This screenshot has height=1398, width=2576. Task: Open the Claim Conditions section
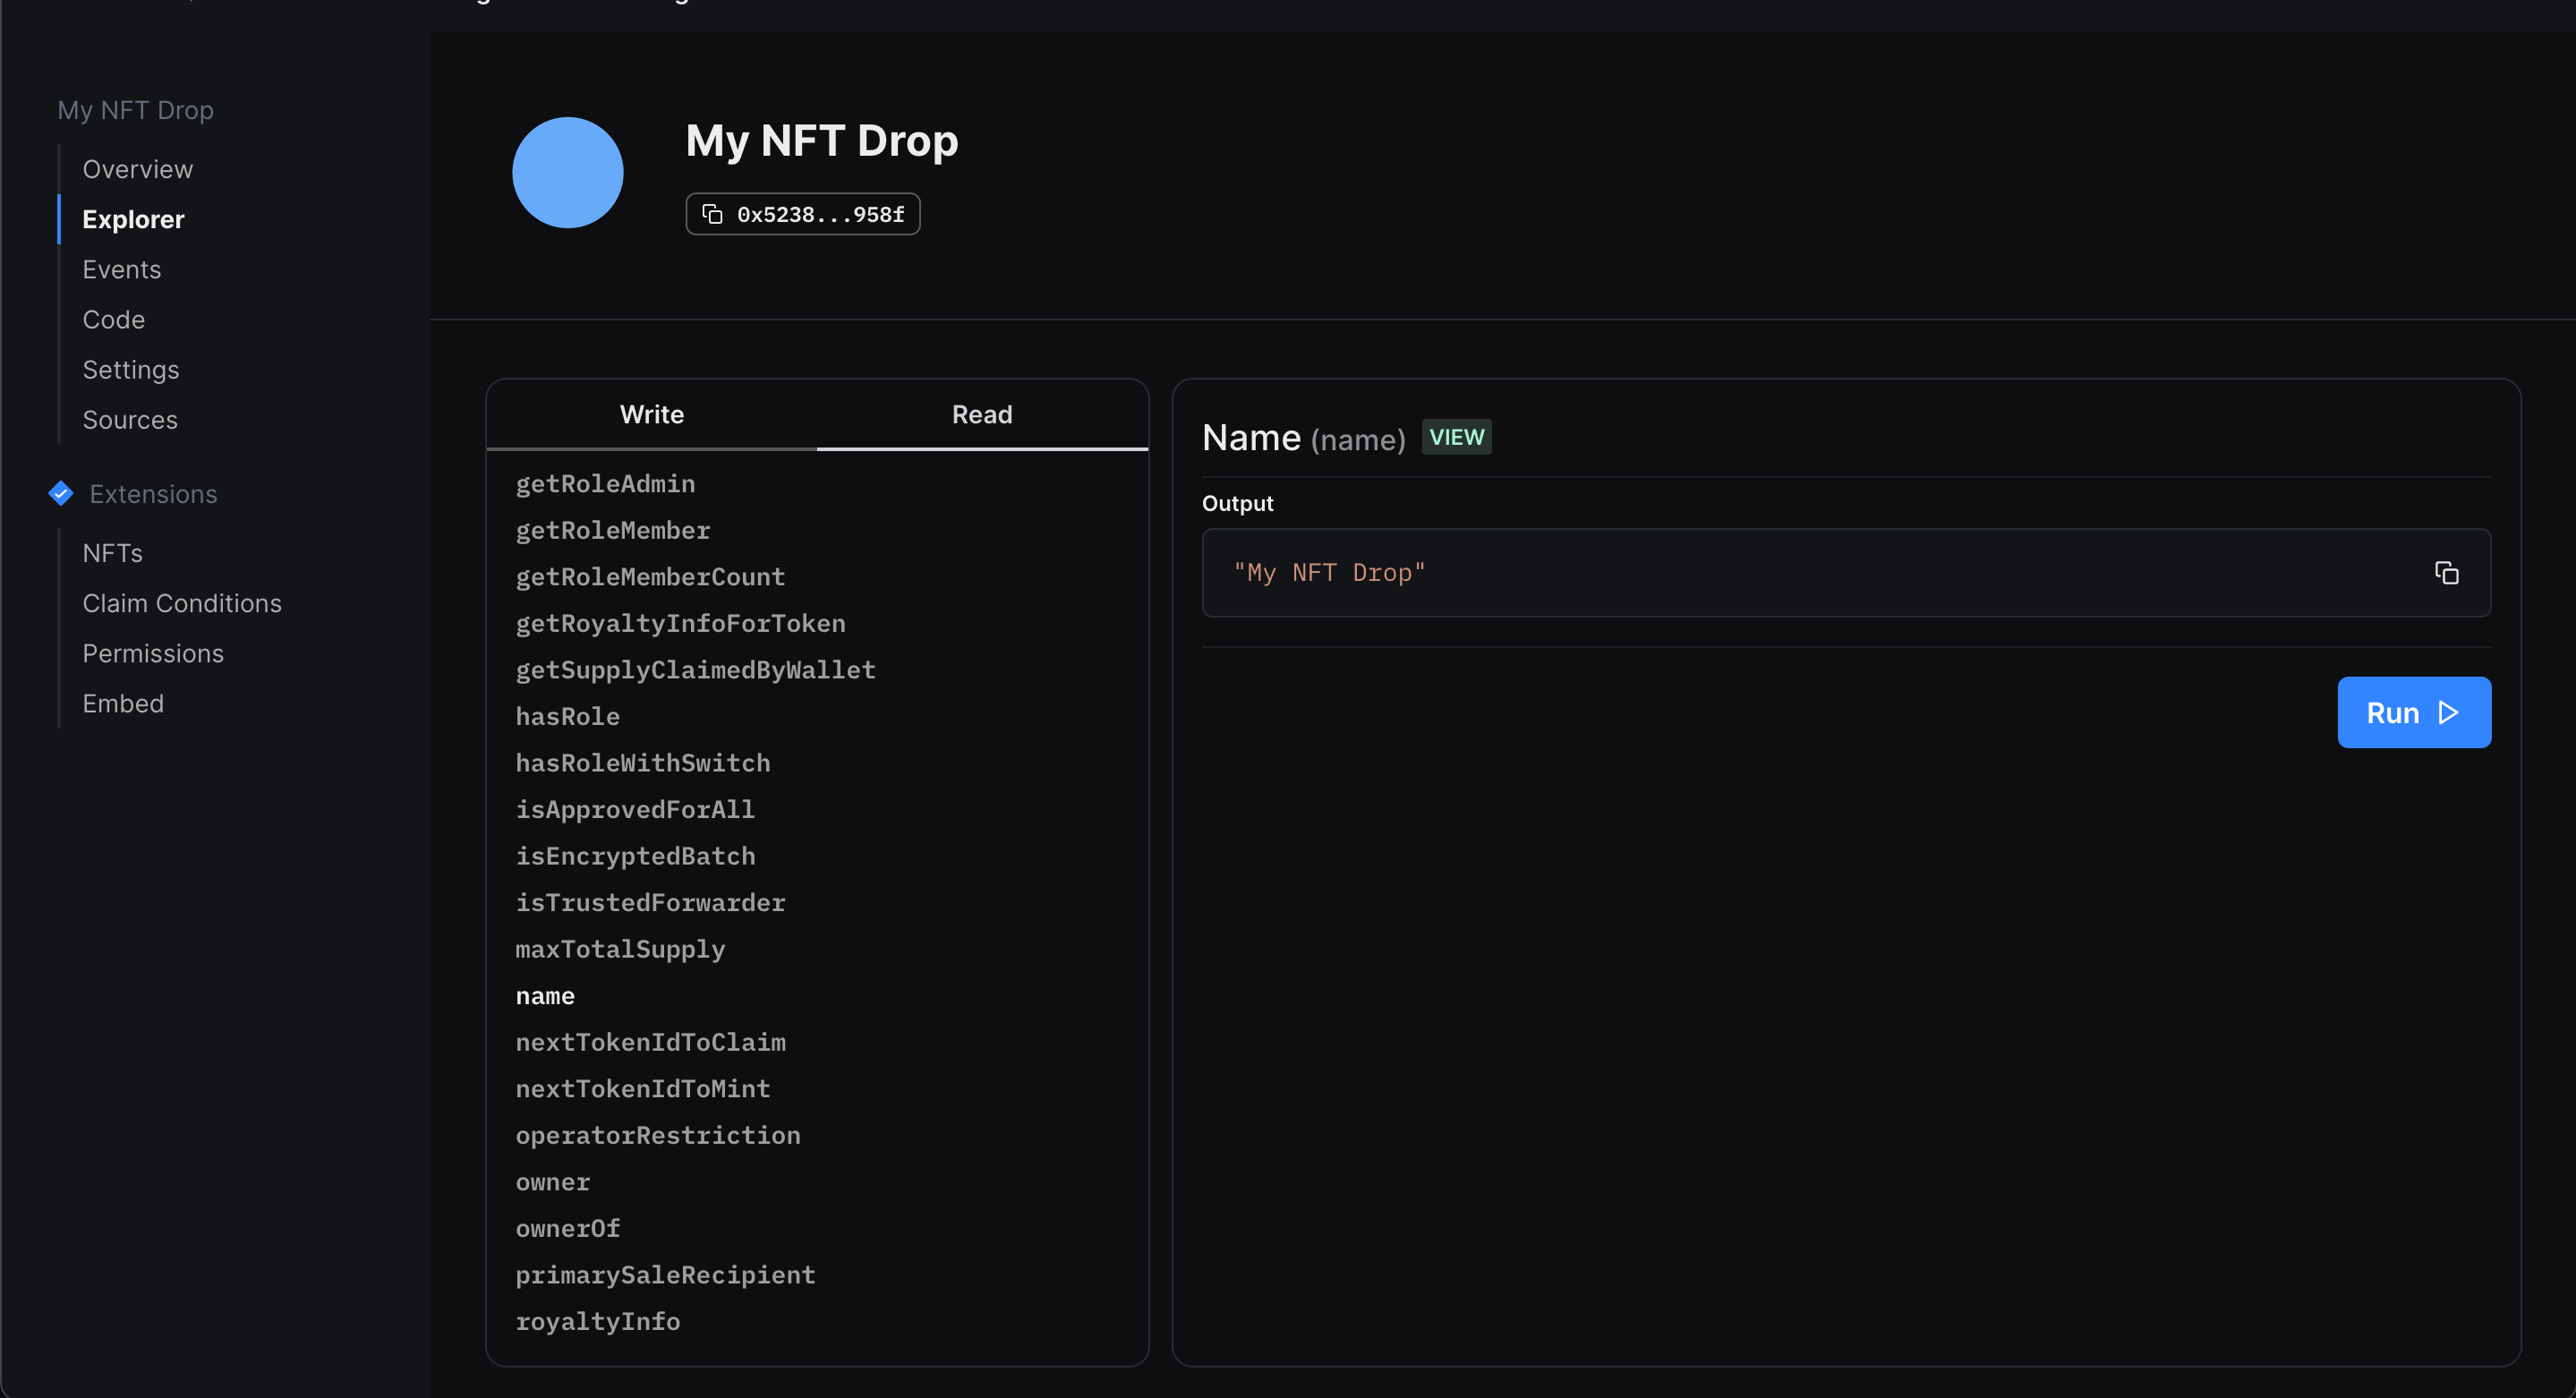coord(181,602)
